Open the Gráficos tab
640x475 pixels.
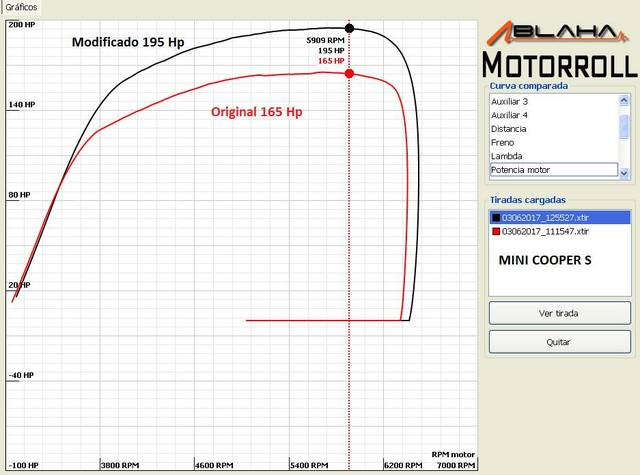pos(19,6)
